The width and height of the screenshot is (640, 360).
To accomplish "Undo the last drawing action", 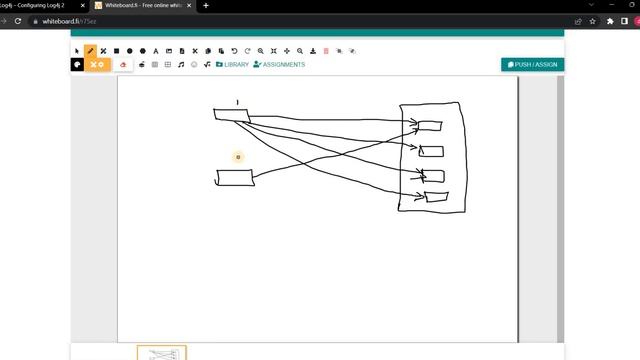I will click(234, 51).
